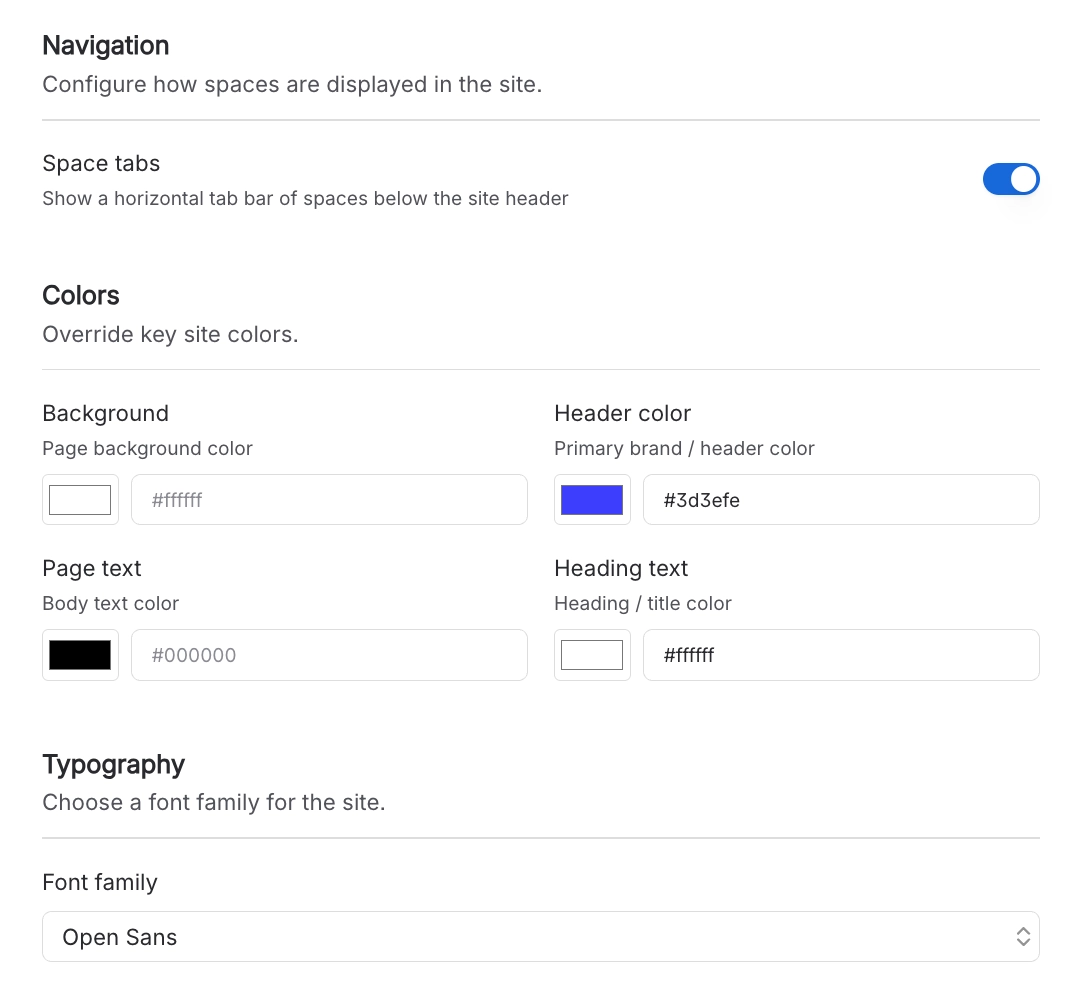Open the Heading text white swatch
The width and height of the screenshot is (1084, 994).
[592, 655]
